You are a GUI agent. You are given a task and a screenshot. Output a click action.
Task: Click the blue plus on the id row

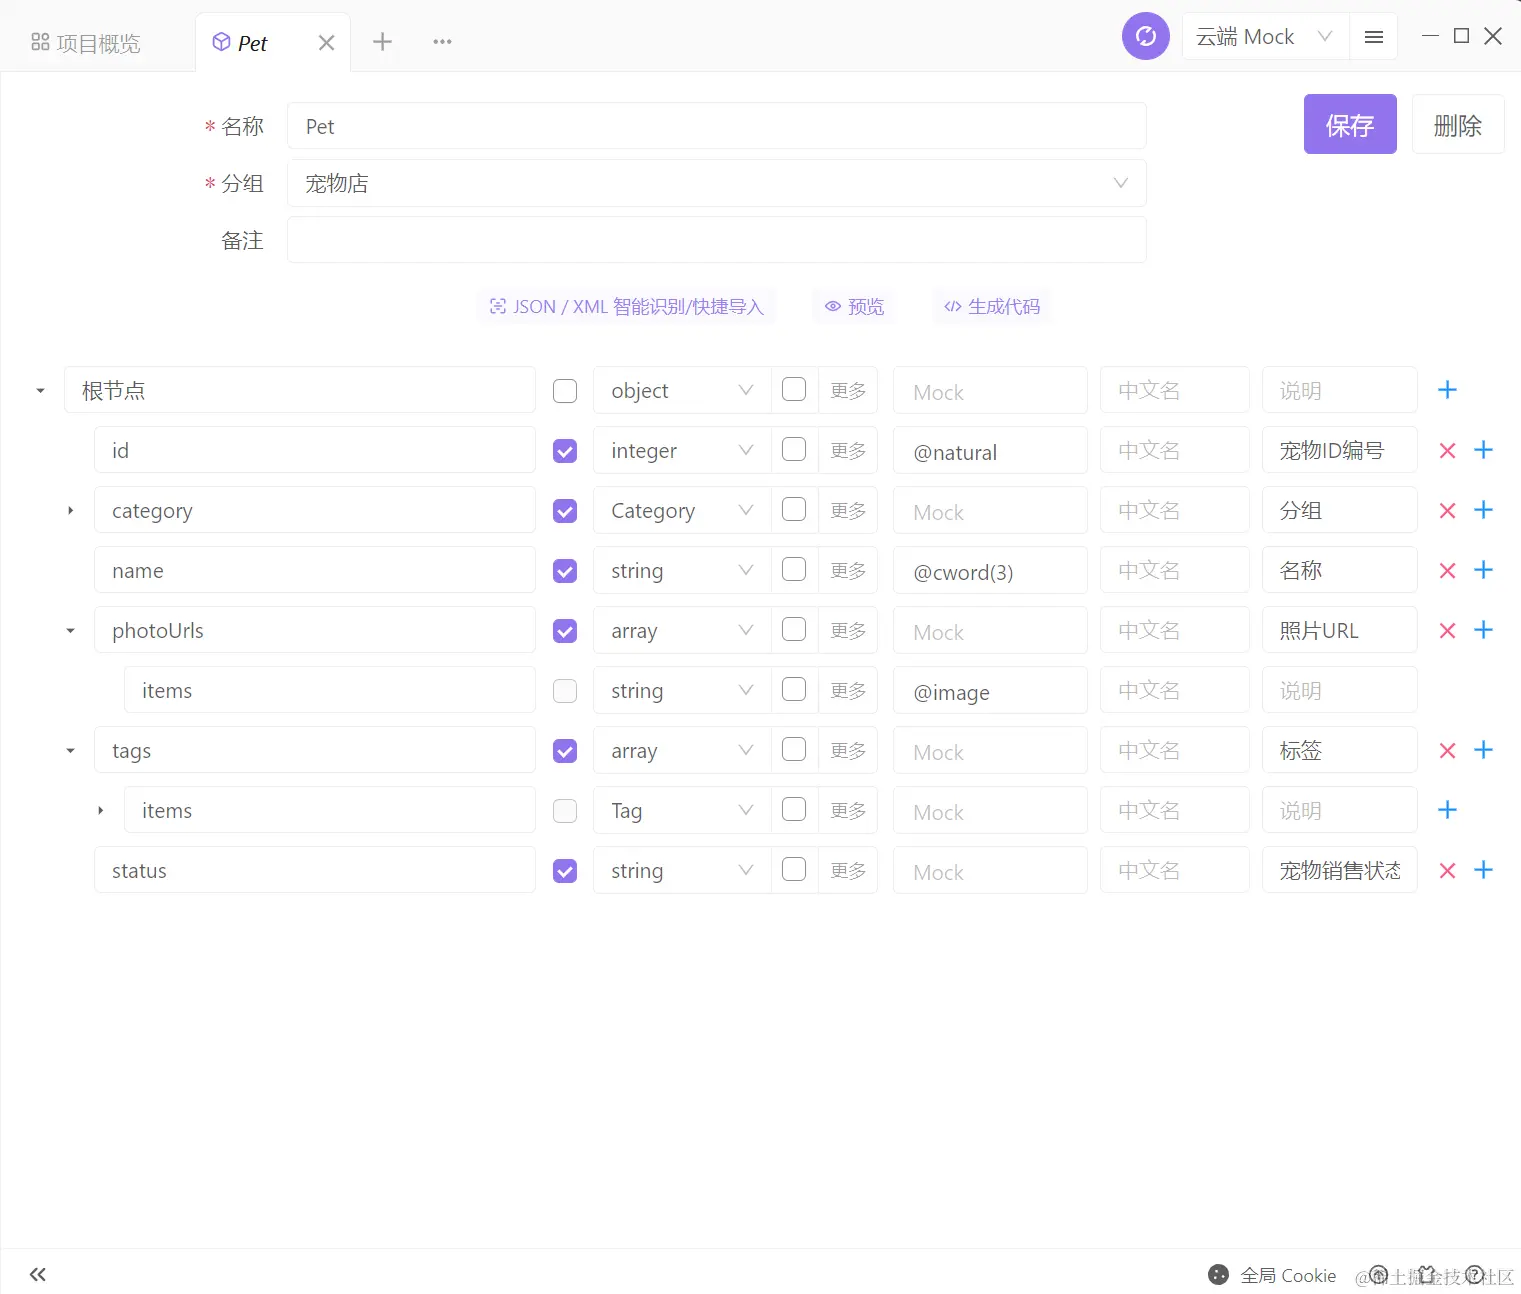(1484, 450)
